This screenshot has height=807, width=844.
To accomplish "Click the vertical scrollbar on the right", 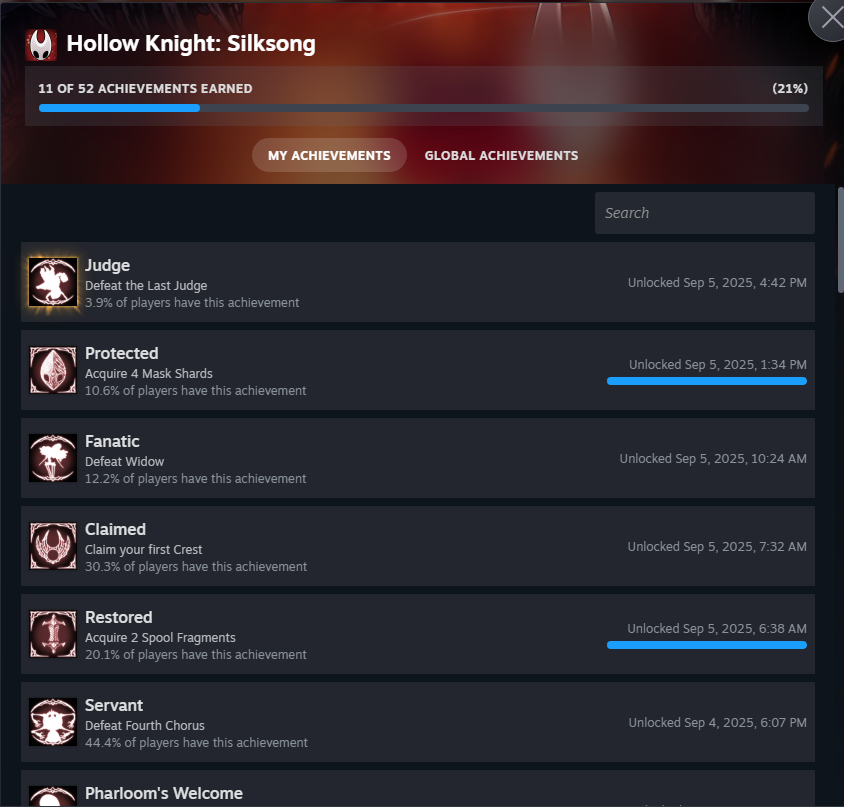I will tap(840, 240).
